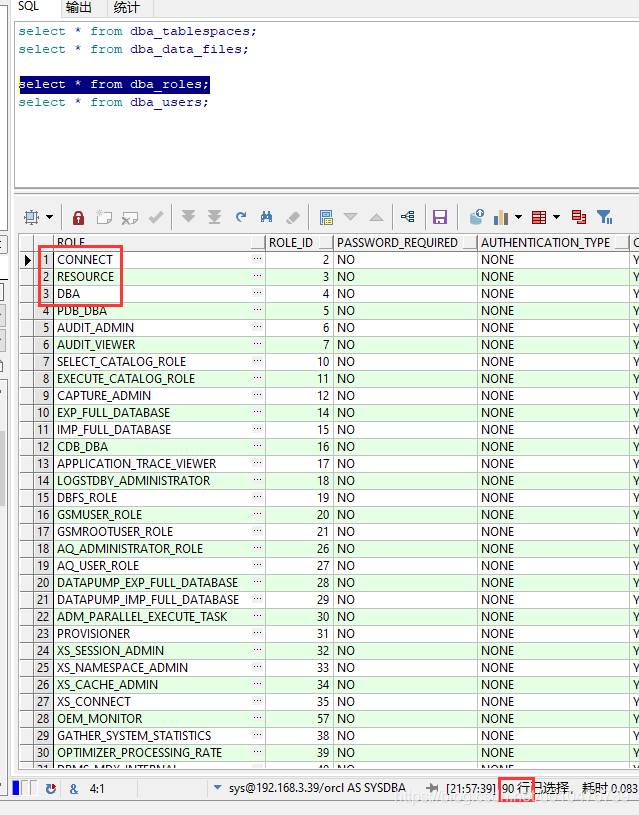639x815 pixels.
Task: Click the red copy-tables icon
Action: 579,217
